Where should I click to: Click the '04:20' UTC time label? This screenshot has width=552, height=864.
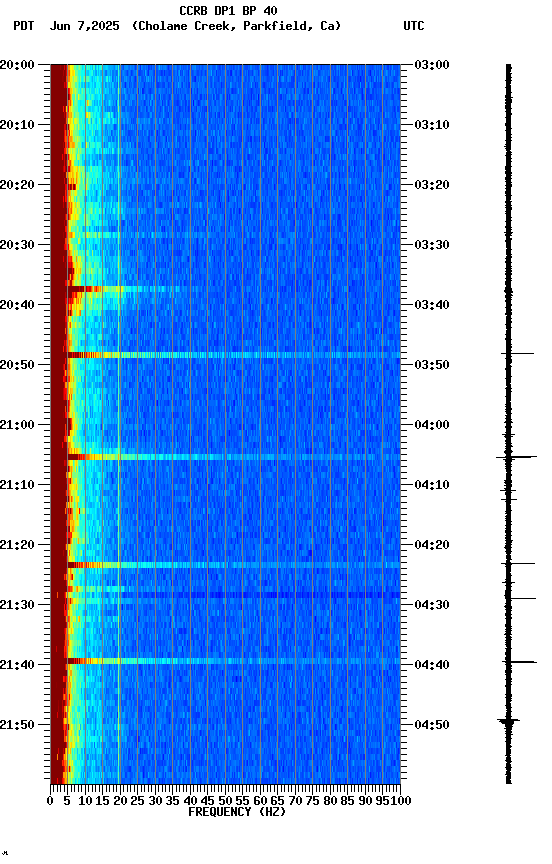pyautogui.click(x=432, y=545)
